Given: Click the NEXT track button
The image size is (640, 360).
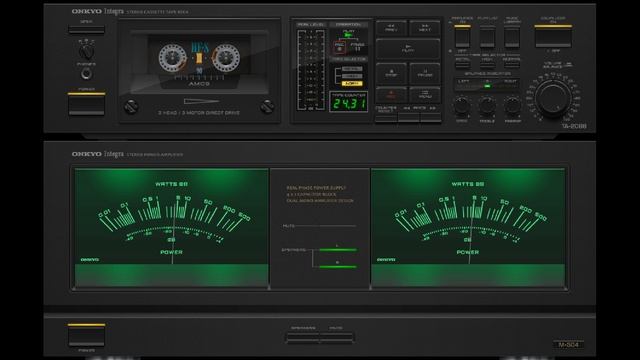Looking at the screenshot, I should click(424, 27).
